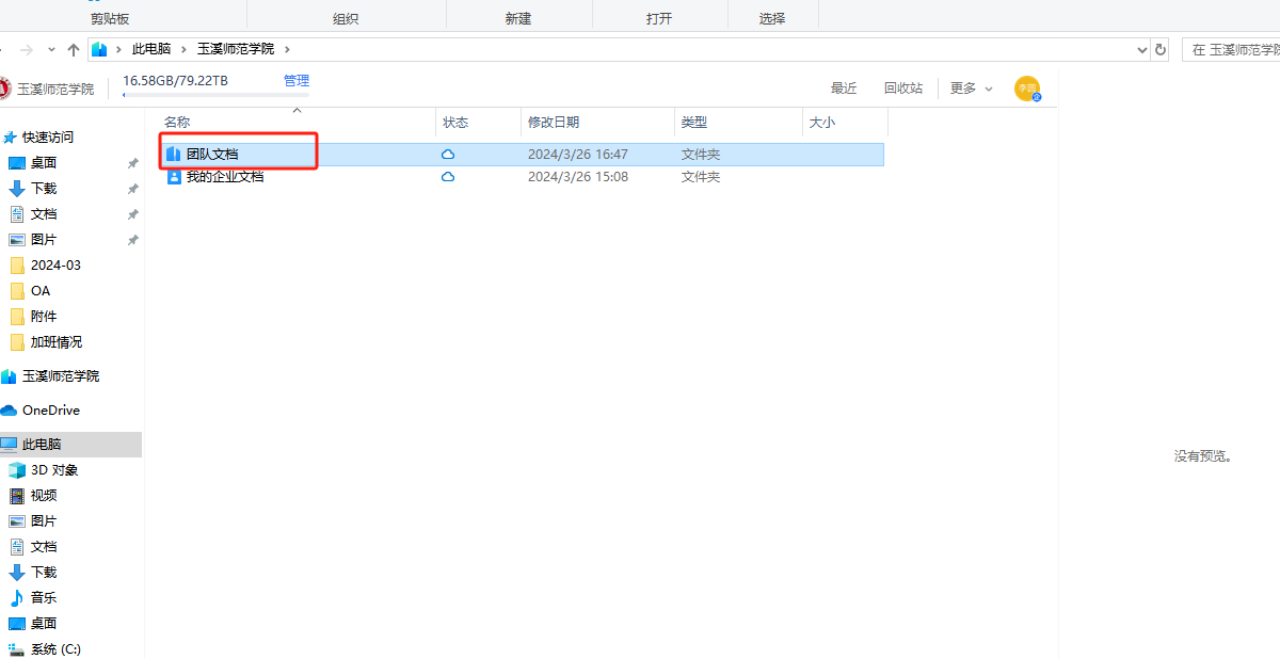Click the cloud status icon for 团队文档
1280x659 pixels.
[x=448, y=154]
